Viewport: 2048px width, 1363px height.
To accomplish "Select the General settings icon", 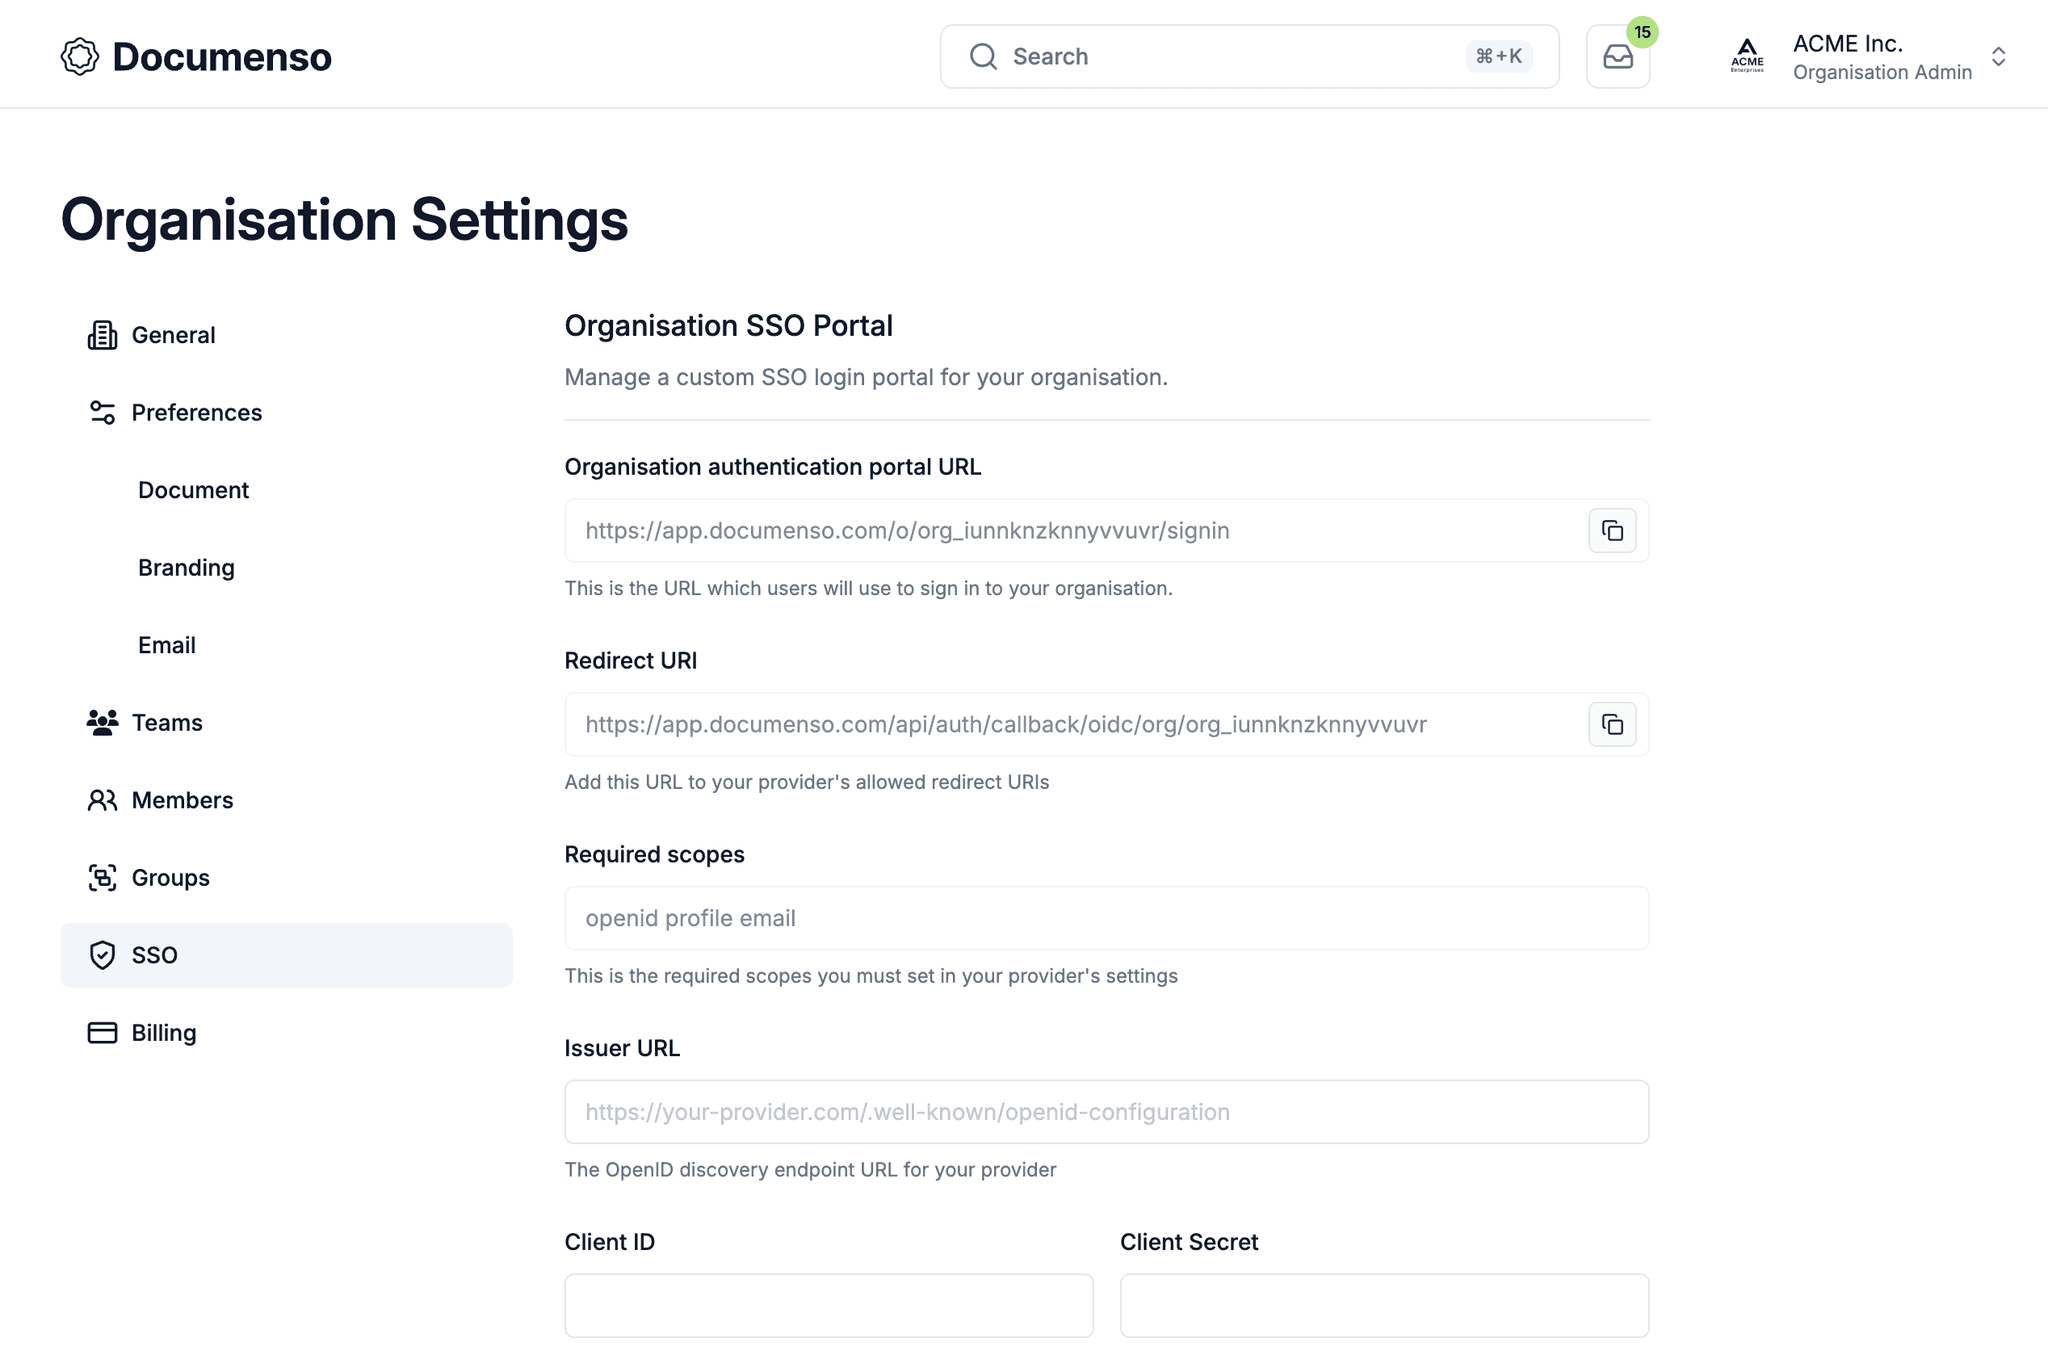I will [x=102, y=335].
